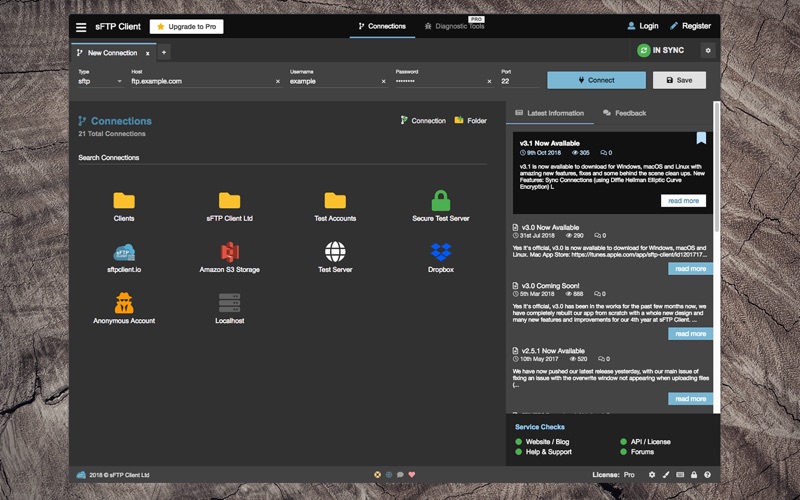Switch to the Feedback tab
800x500 pixels.
pyautogui.click(x=624, y=113)
